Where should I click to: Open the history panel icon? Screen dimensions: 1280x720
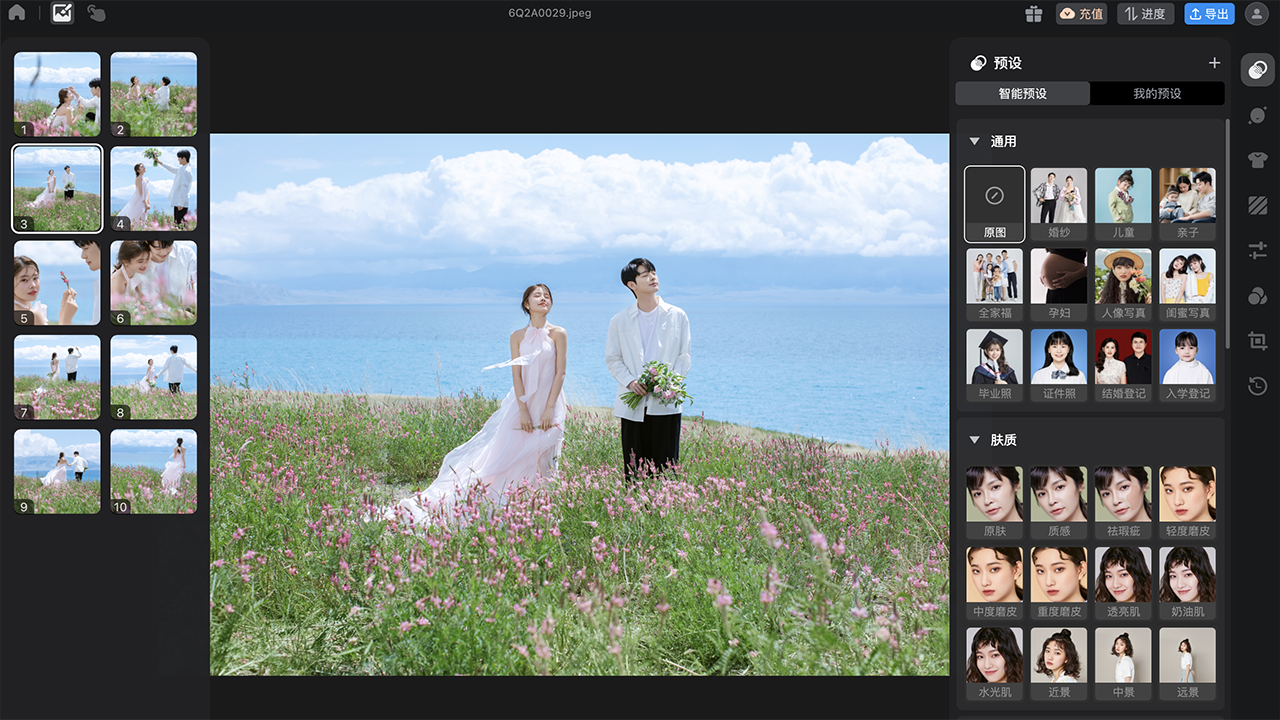[1257, 385]
